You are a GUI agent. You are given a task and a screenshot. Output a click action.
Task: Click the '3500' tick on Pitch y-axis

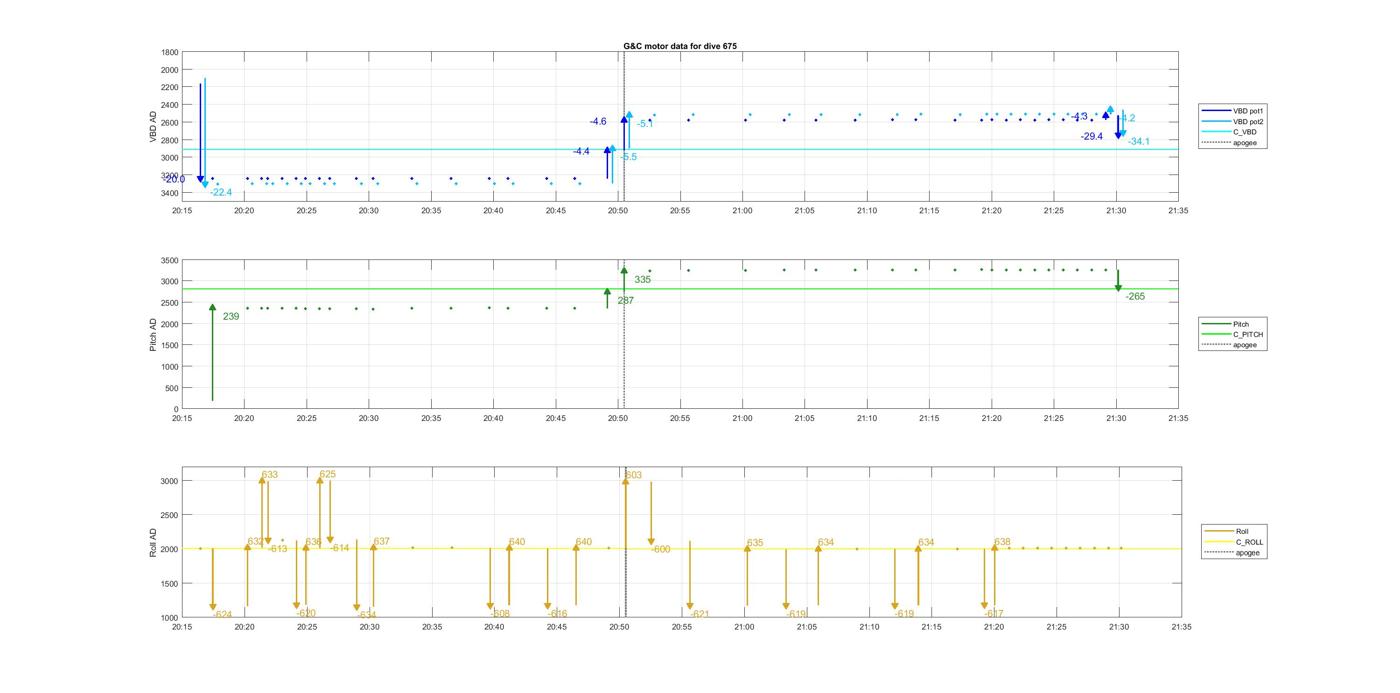click(x=169, y=260)
